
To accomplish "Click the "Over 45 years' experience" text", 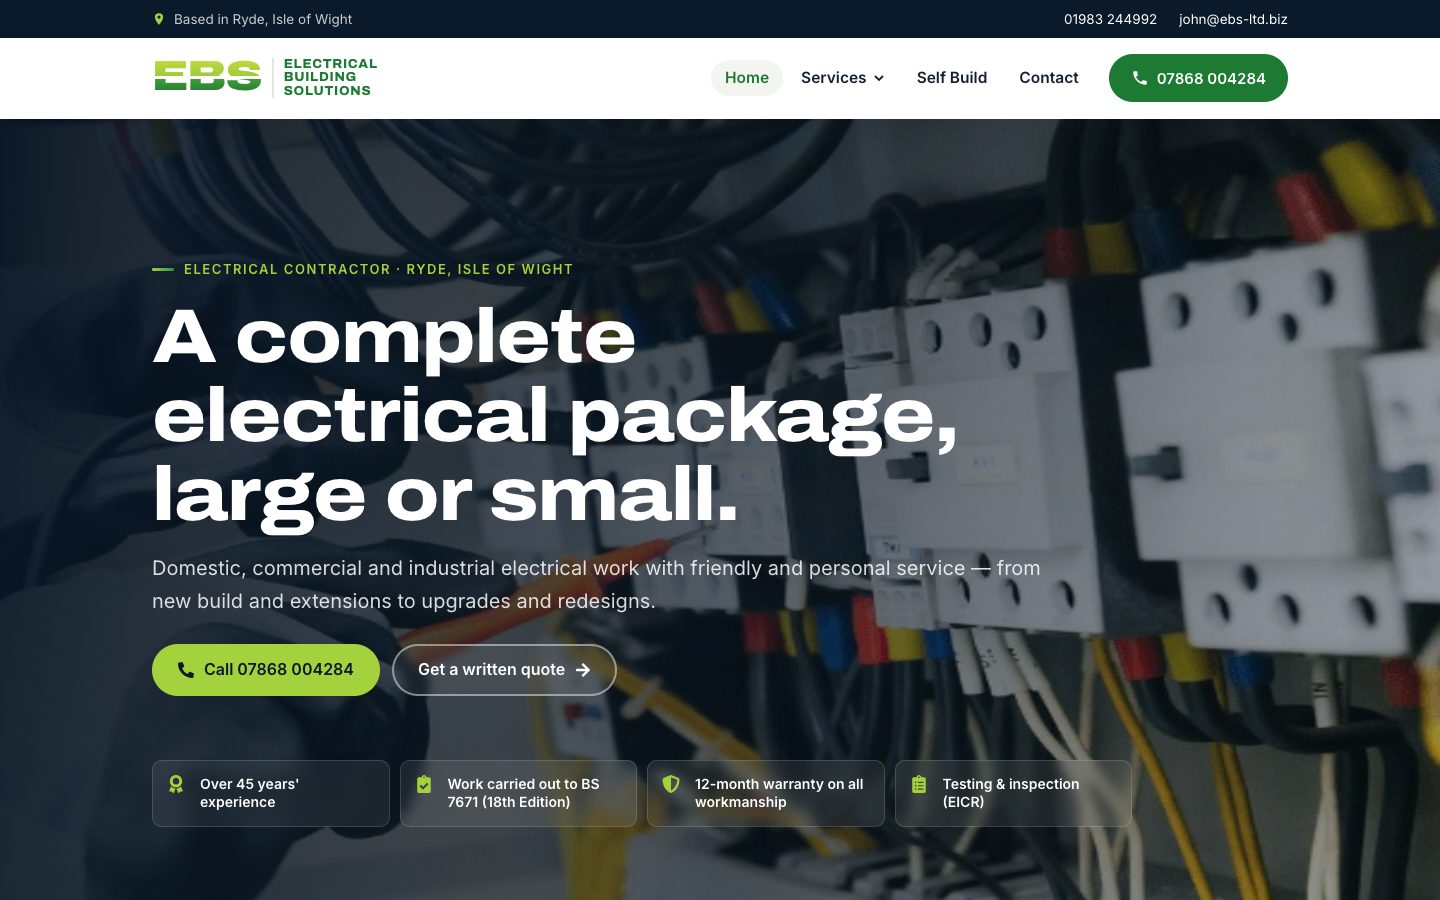I will [x=249, y=793].
